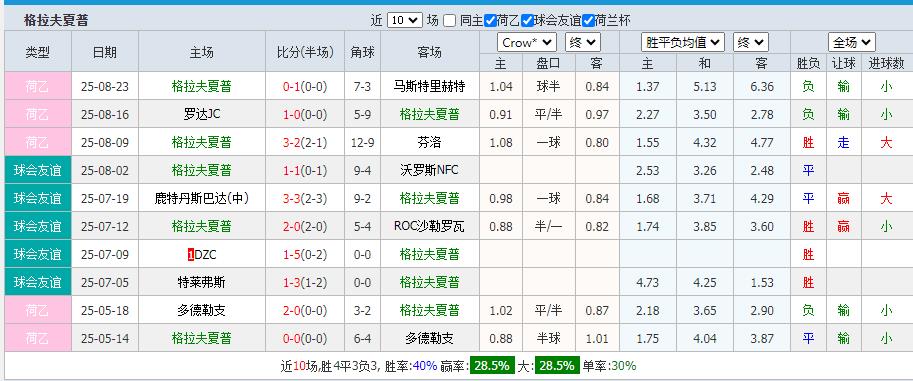
Task: Click the red 大 result on 25-07-19
Action: 886,199
